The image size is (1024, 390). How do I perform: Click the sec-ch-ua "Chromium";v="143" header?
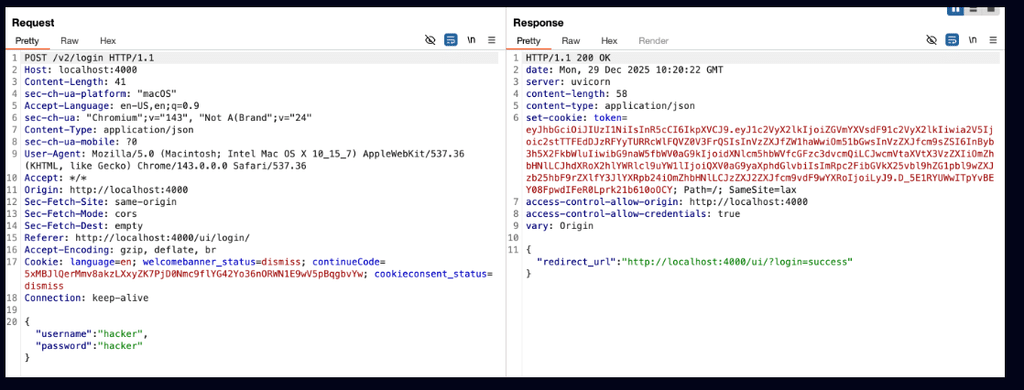point(168,118)
